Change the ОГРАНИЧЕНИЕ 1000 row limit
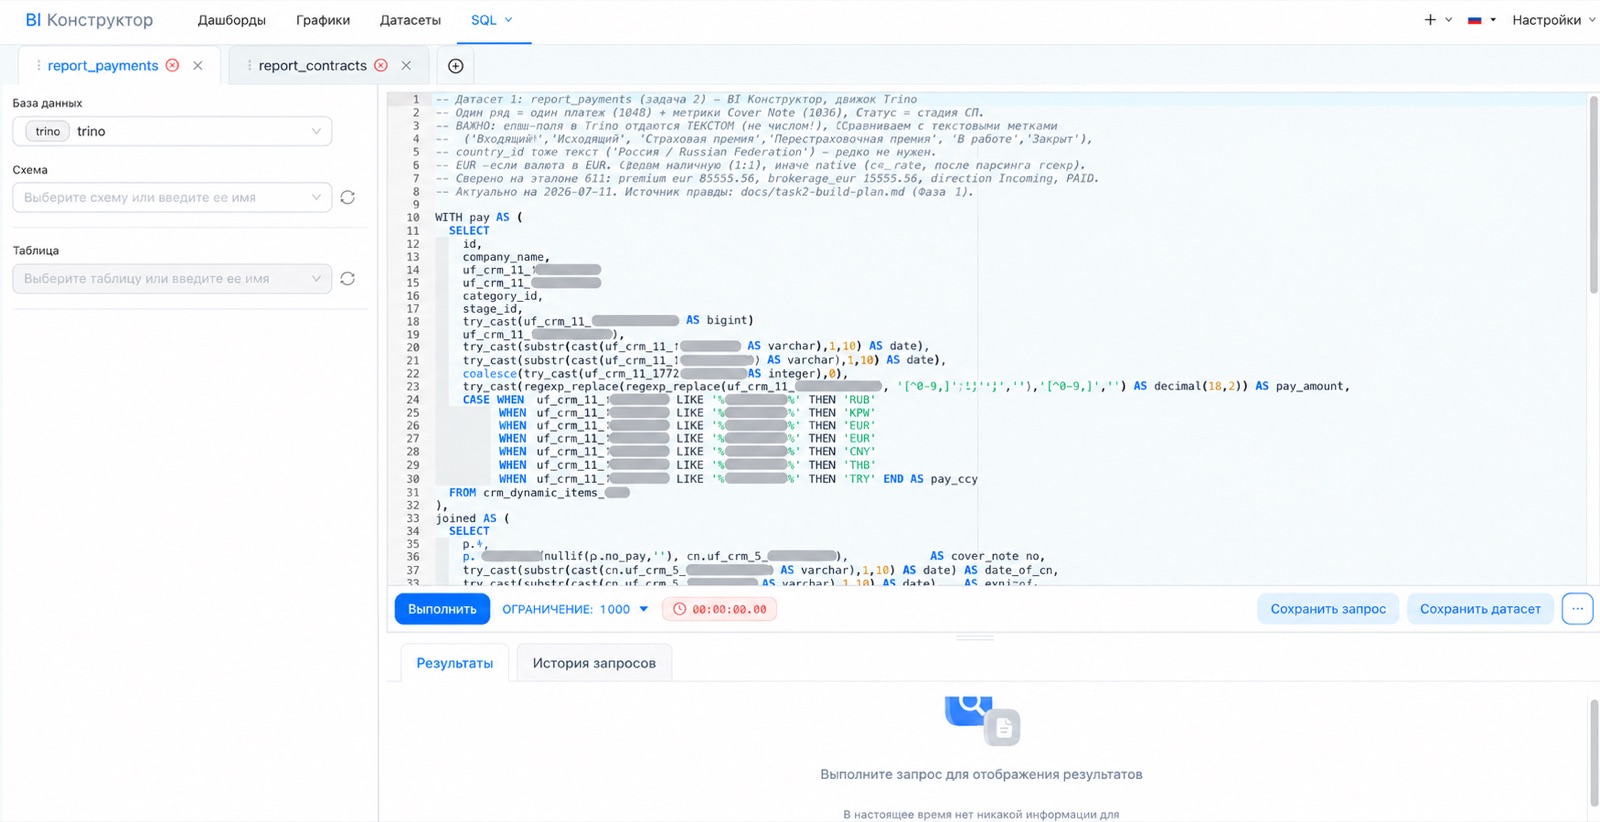 tap(575, 609)
